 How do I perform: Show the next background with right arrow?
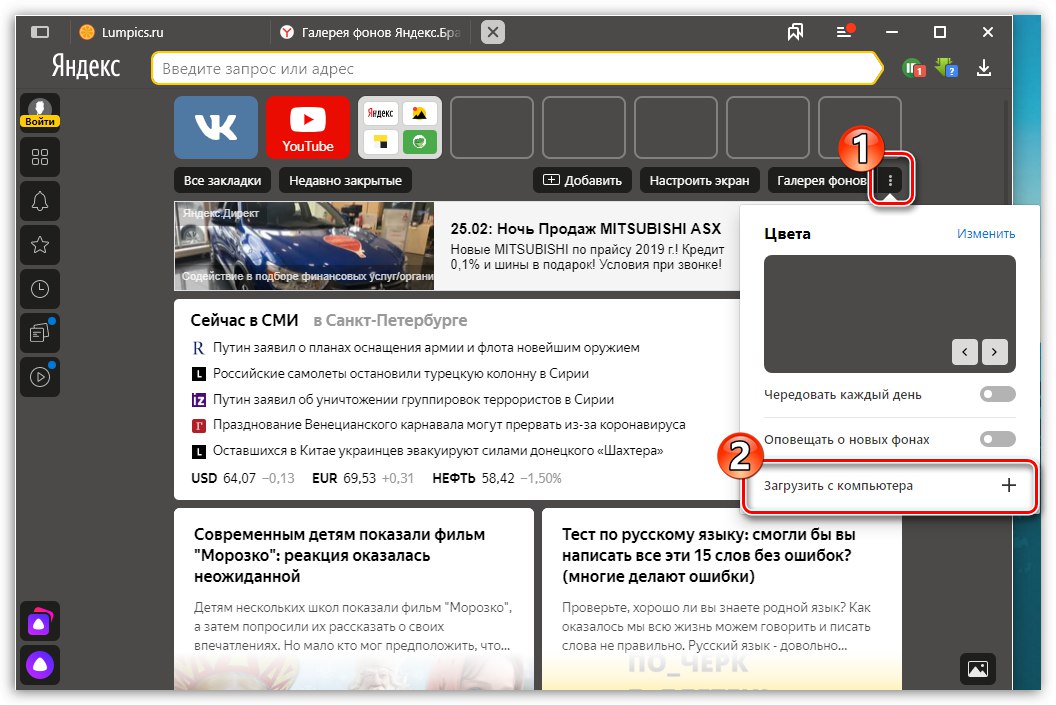[x=995, y=351]
